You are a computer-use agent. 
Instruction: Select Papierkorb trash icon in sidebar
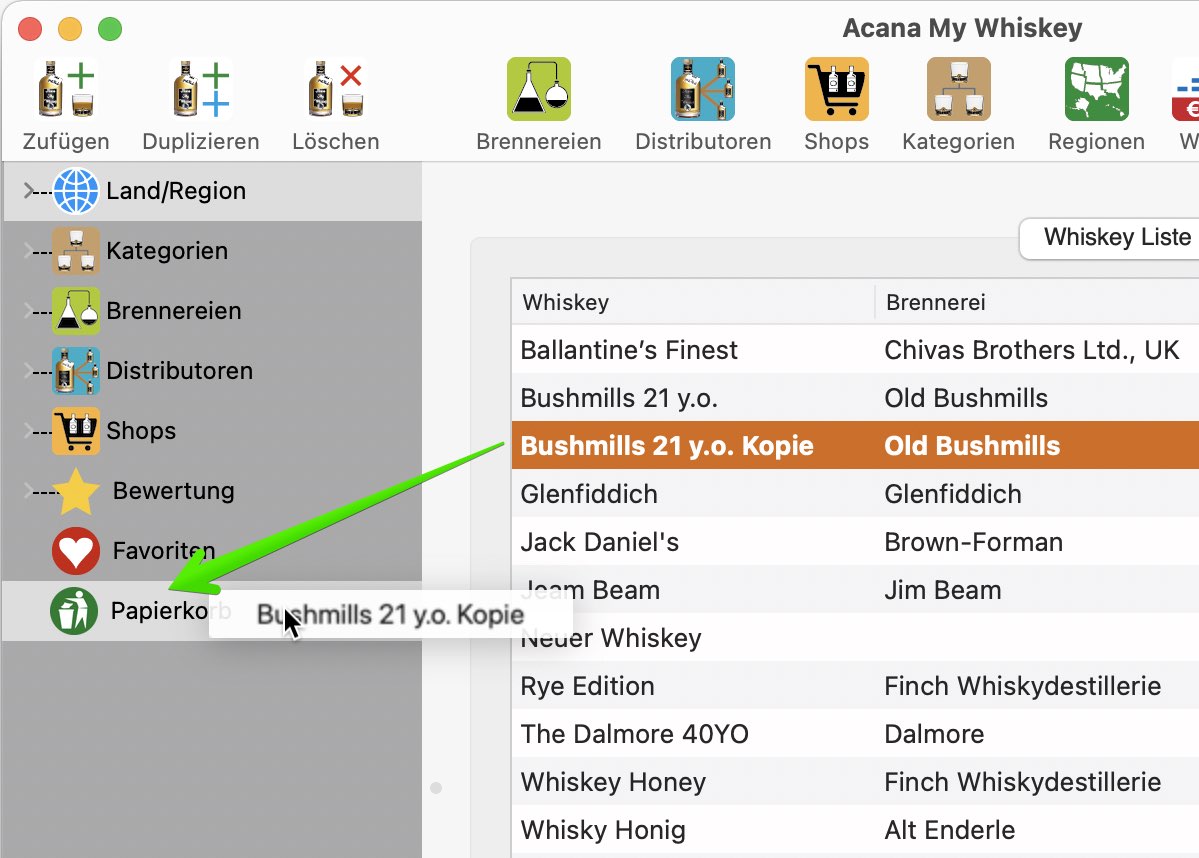74,611
